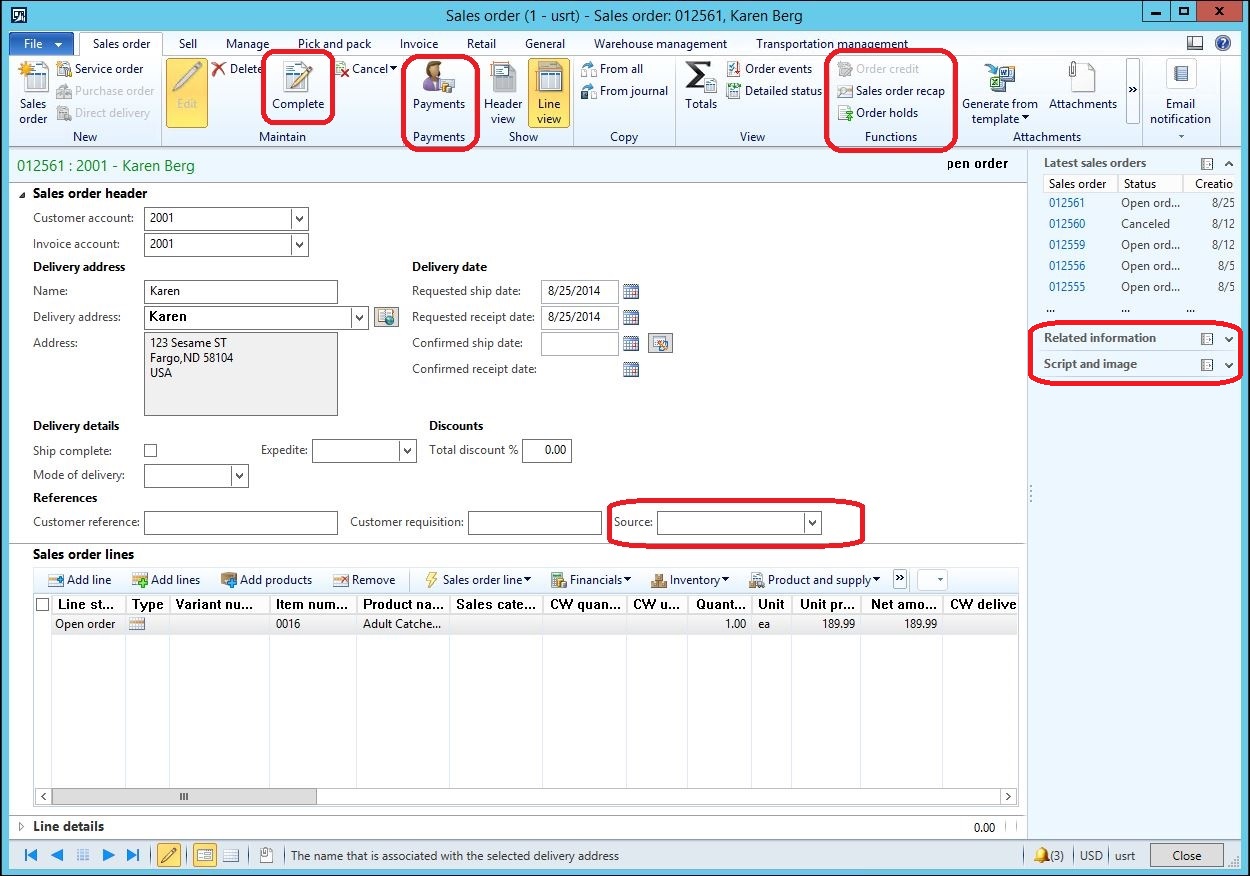
Task: Toggle the select-all lines header checkbox
Action: click(43, 604)
